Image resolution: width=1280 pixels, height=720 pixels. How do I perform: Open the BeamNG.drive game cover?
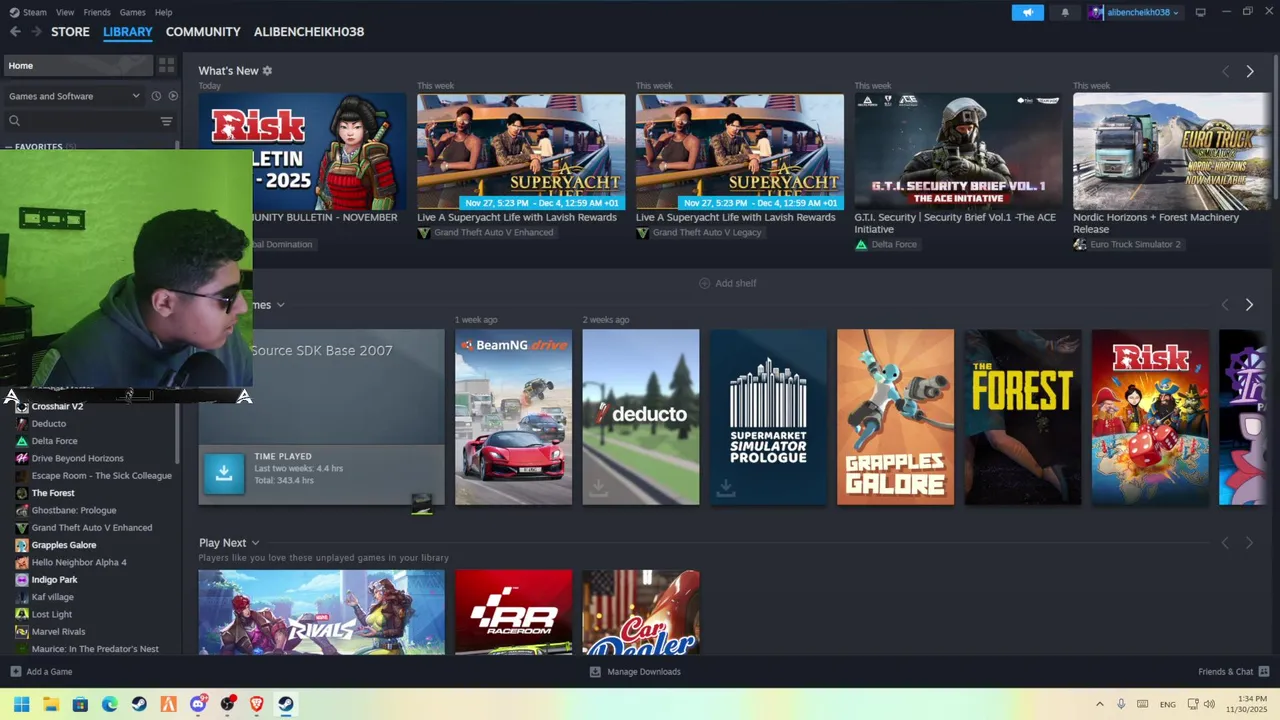[514, 417]
